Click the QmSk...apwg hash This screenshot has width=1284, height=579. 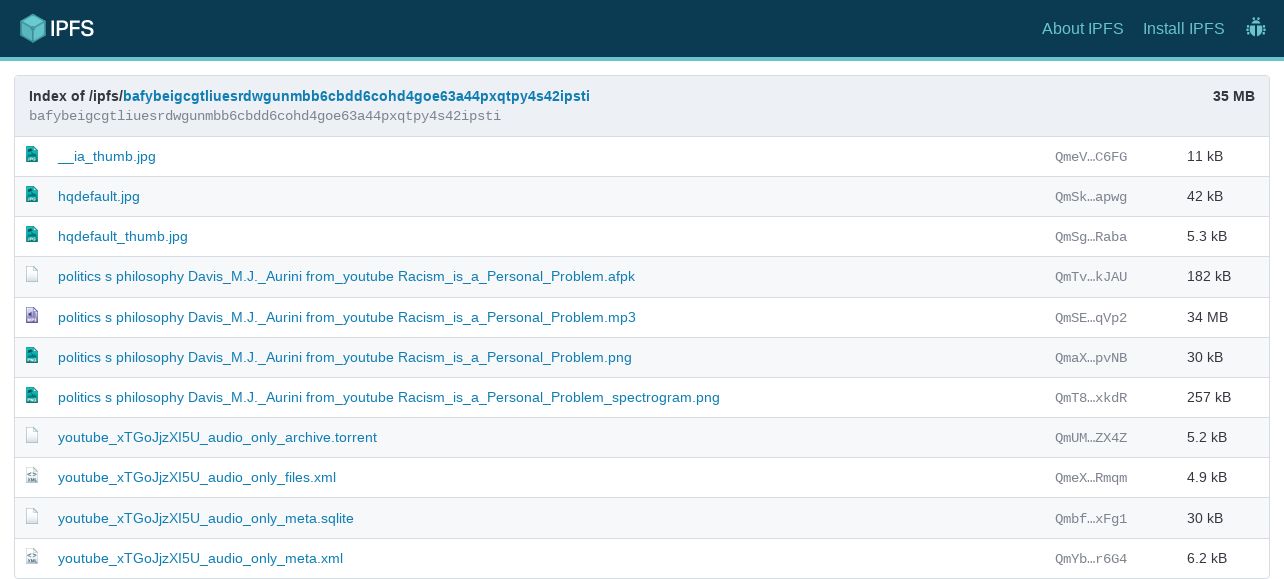1091,196
